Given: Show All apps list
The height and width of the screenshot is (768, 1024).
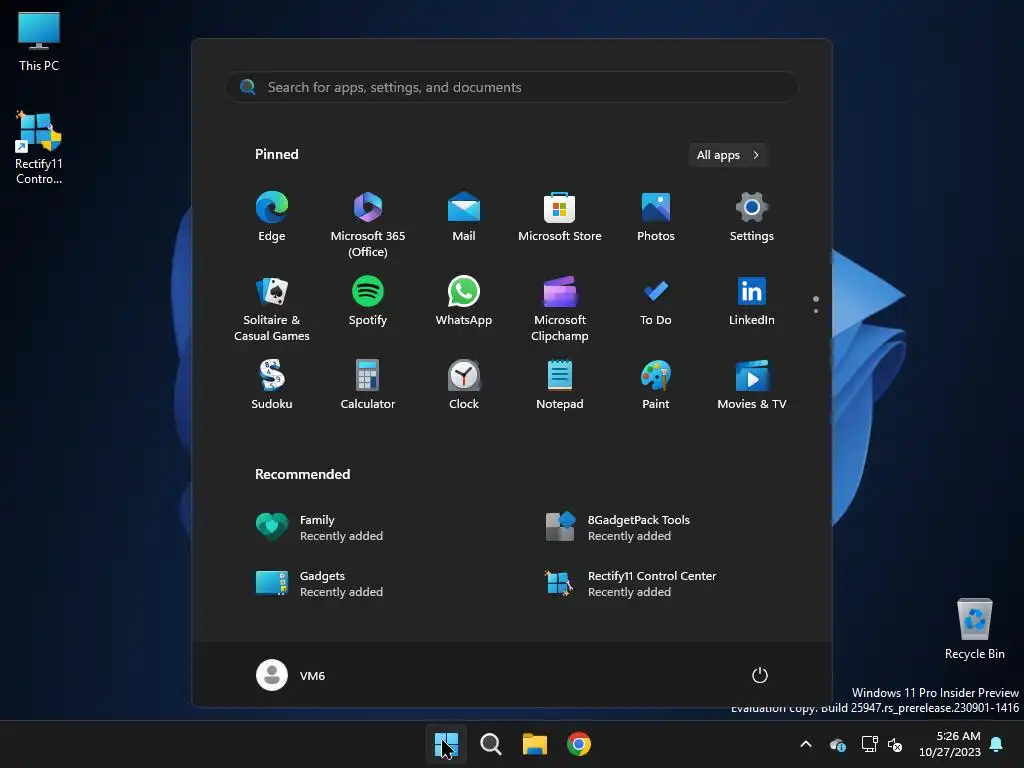Looking at the screenshot, I should (728, 155).
